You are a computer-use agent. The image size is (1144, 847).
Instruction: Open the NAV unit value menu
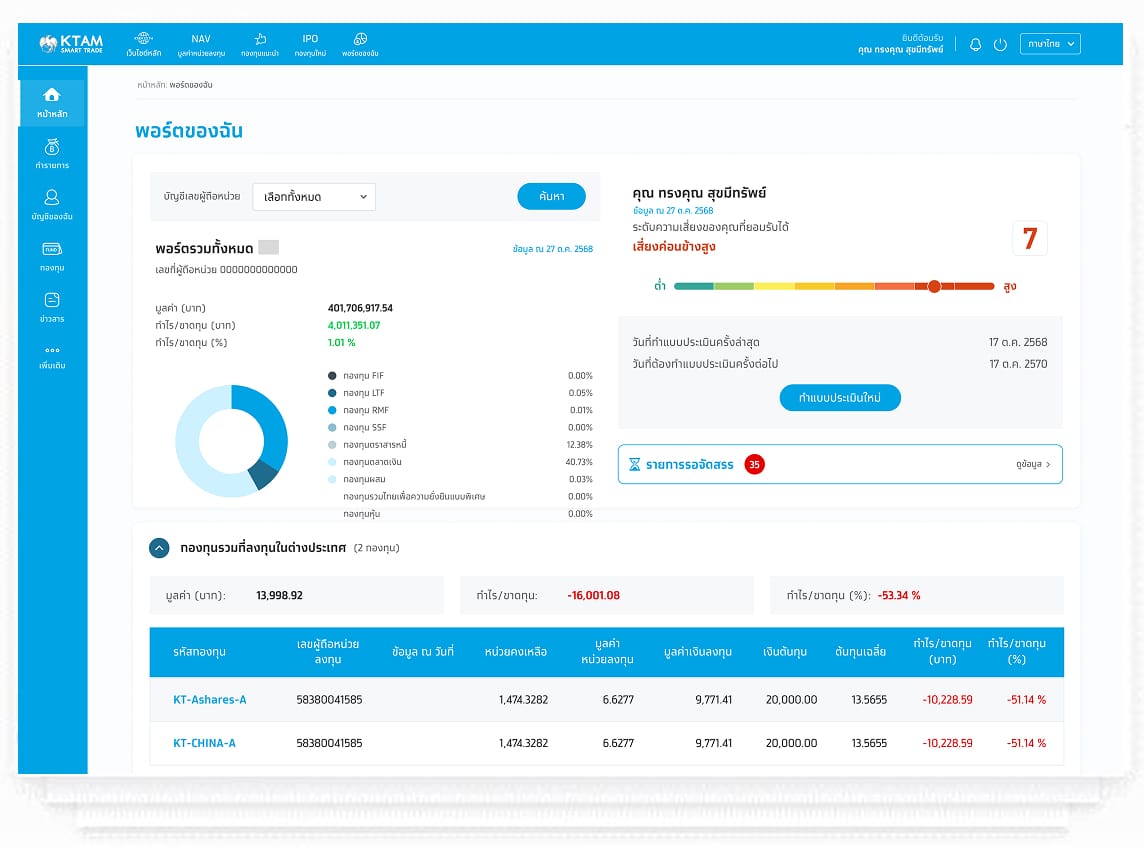(x=201, y=44)
